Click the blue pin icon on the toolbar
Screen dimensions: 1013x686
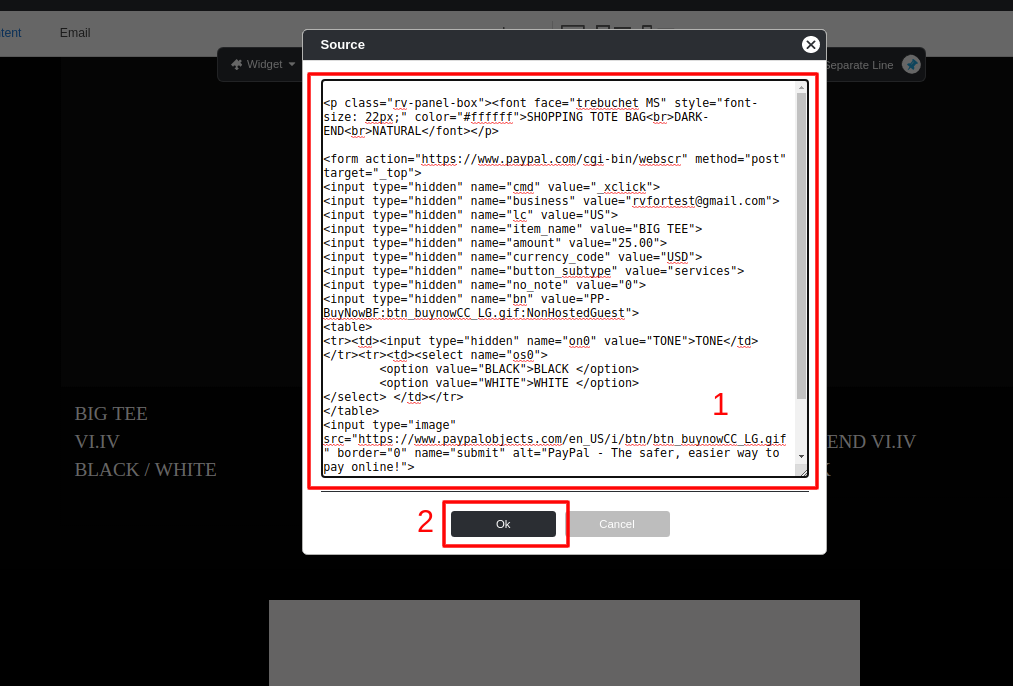pyautogui.click(x=912, y=65)
